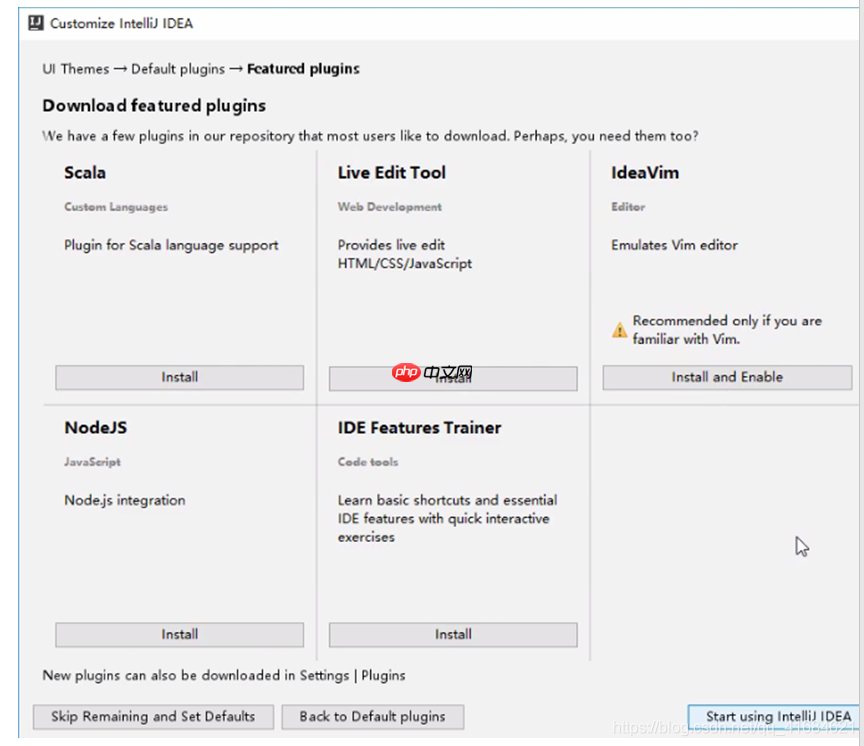
Task: Click the 'Download featured plugins' heading
Action: (x=154, y=105)
